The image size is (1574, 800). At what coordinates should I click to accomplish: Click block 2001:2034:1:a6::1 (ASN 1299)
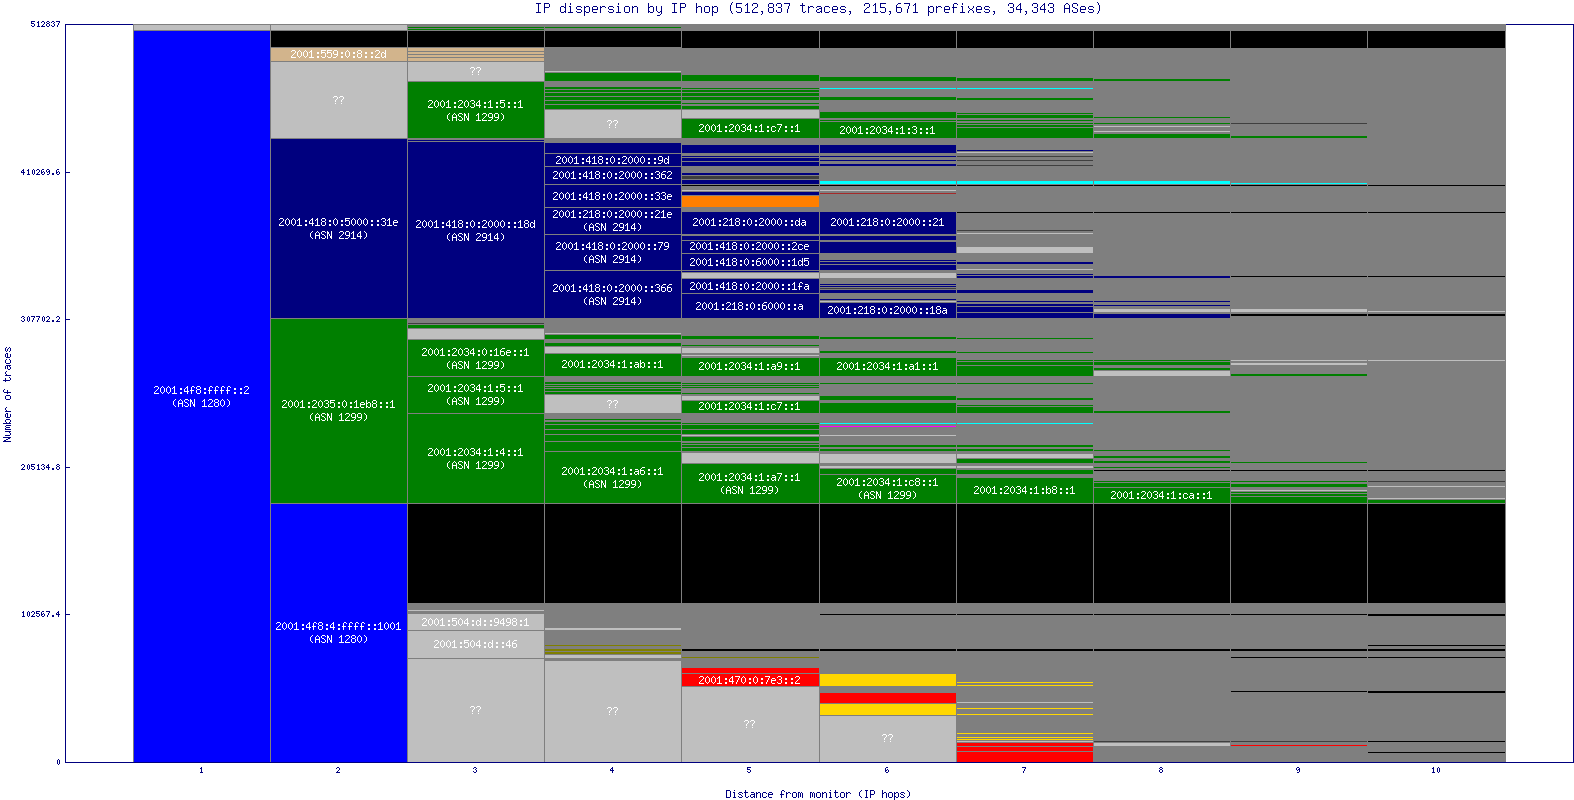point(612,477)
